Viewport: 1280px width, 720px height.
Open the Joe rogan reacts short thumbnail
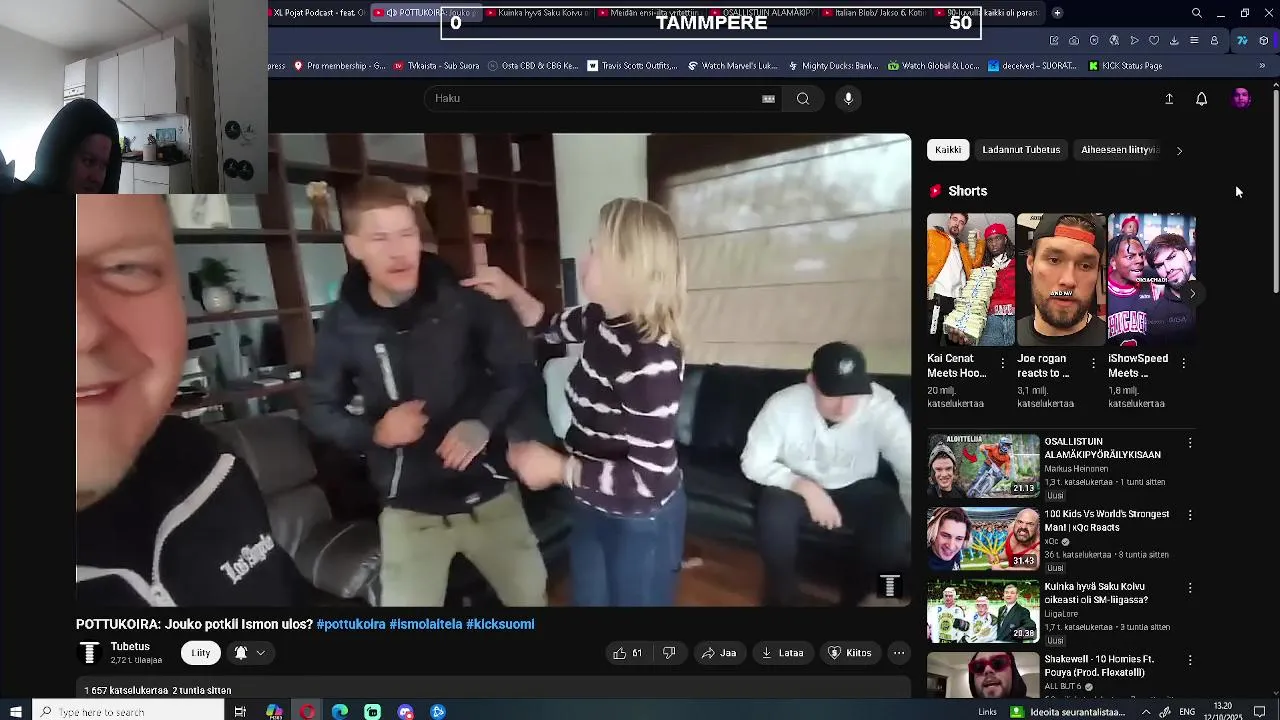click(x=1061, y=279)
